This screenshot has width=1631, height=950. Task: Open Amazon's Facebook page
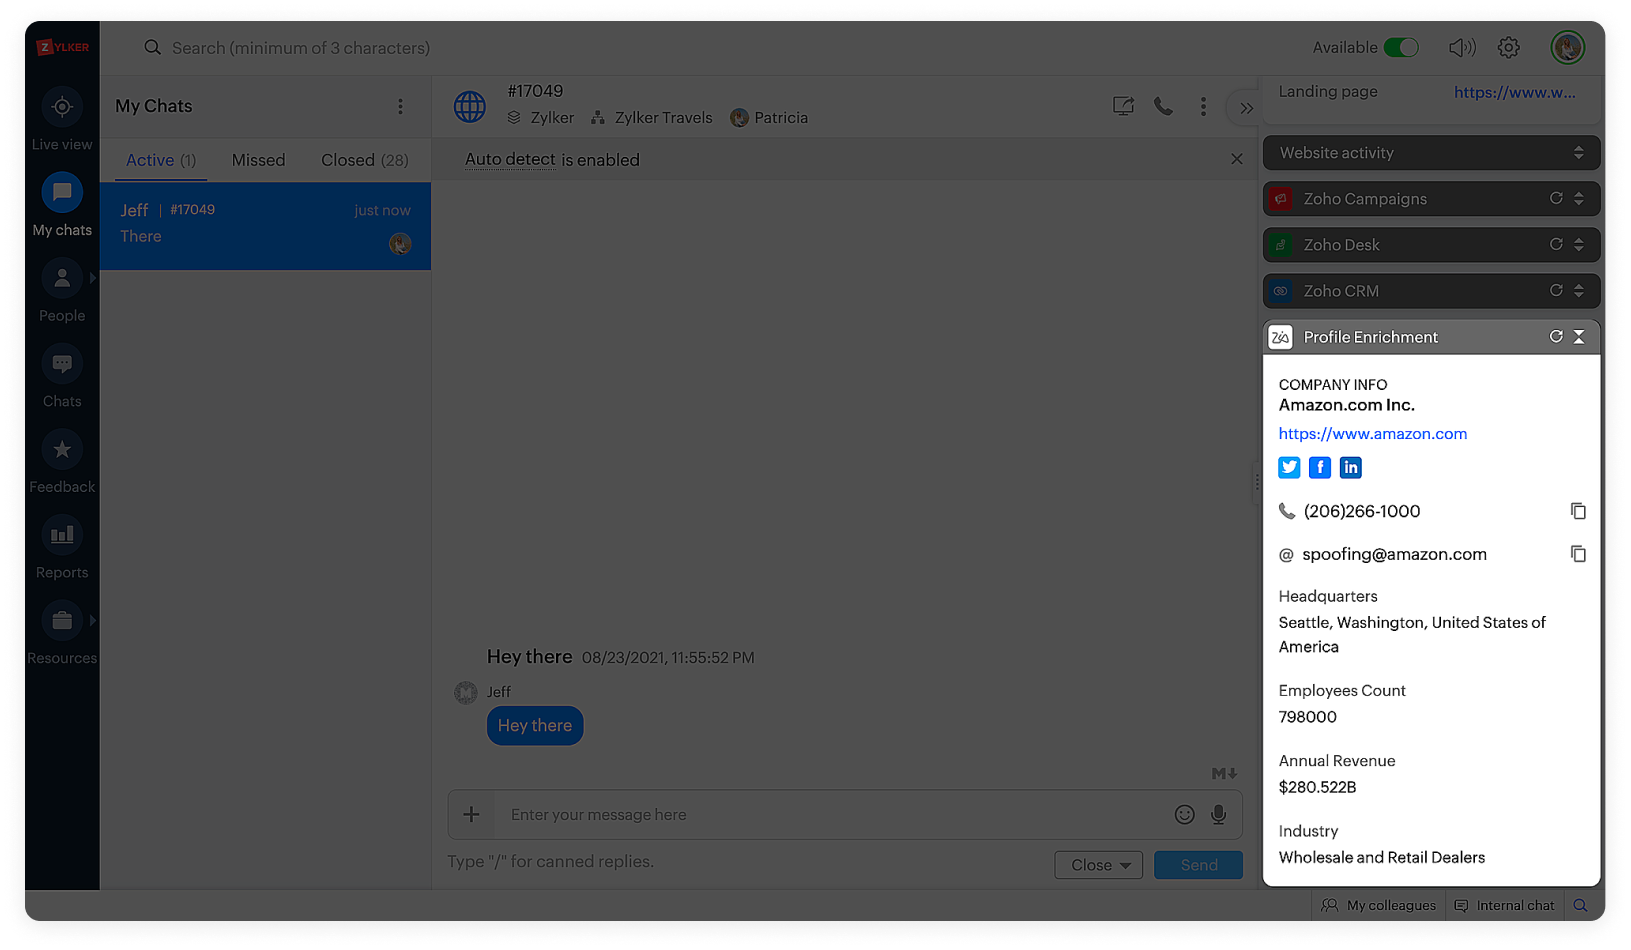pyautogui.click(x=1320, y=467)
